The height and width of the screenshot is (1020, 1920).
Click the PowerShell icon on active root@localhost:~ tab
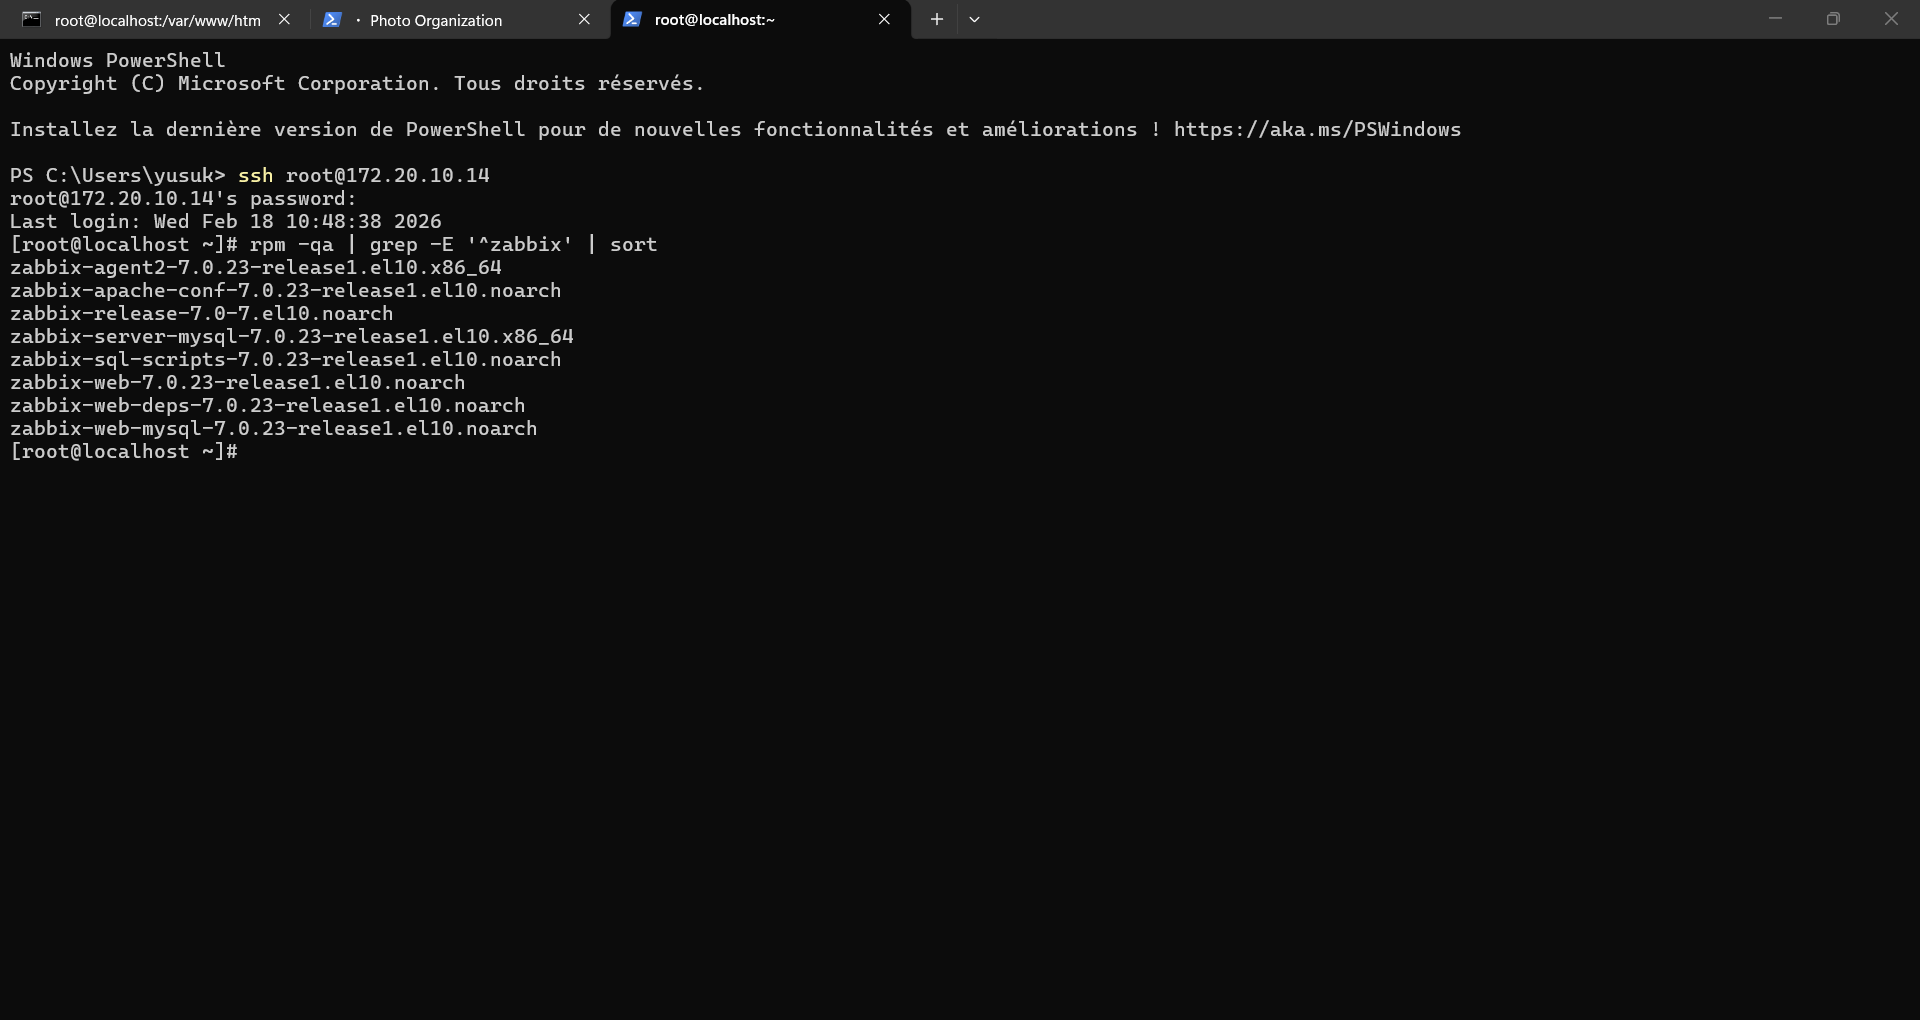coord(633,19)
